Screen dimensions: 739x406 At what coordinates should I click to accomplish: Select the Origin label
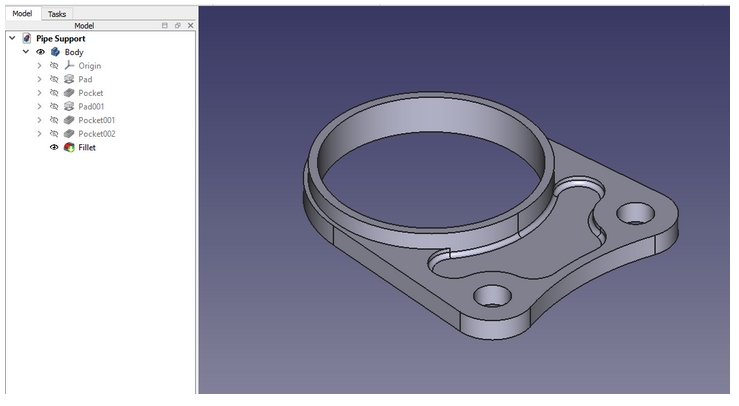coord(90,66)
